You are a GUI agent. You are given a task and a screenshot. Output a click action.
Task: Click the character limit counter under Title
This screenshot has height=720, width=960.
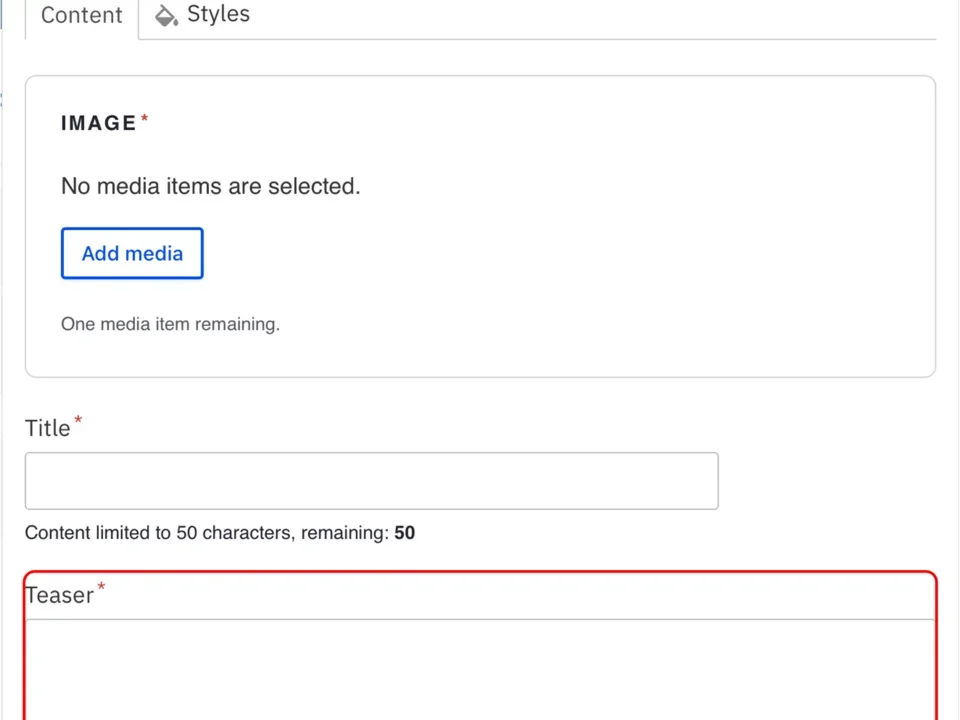pos(219,532)
